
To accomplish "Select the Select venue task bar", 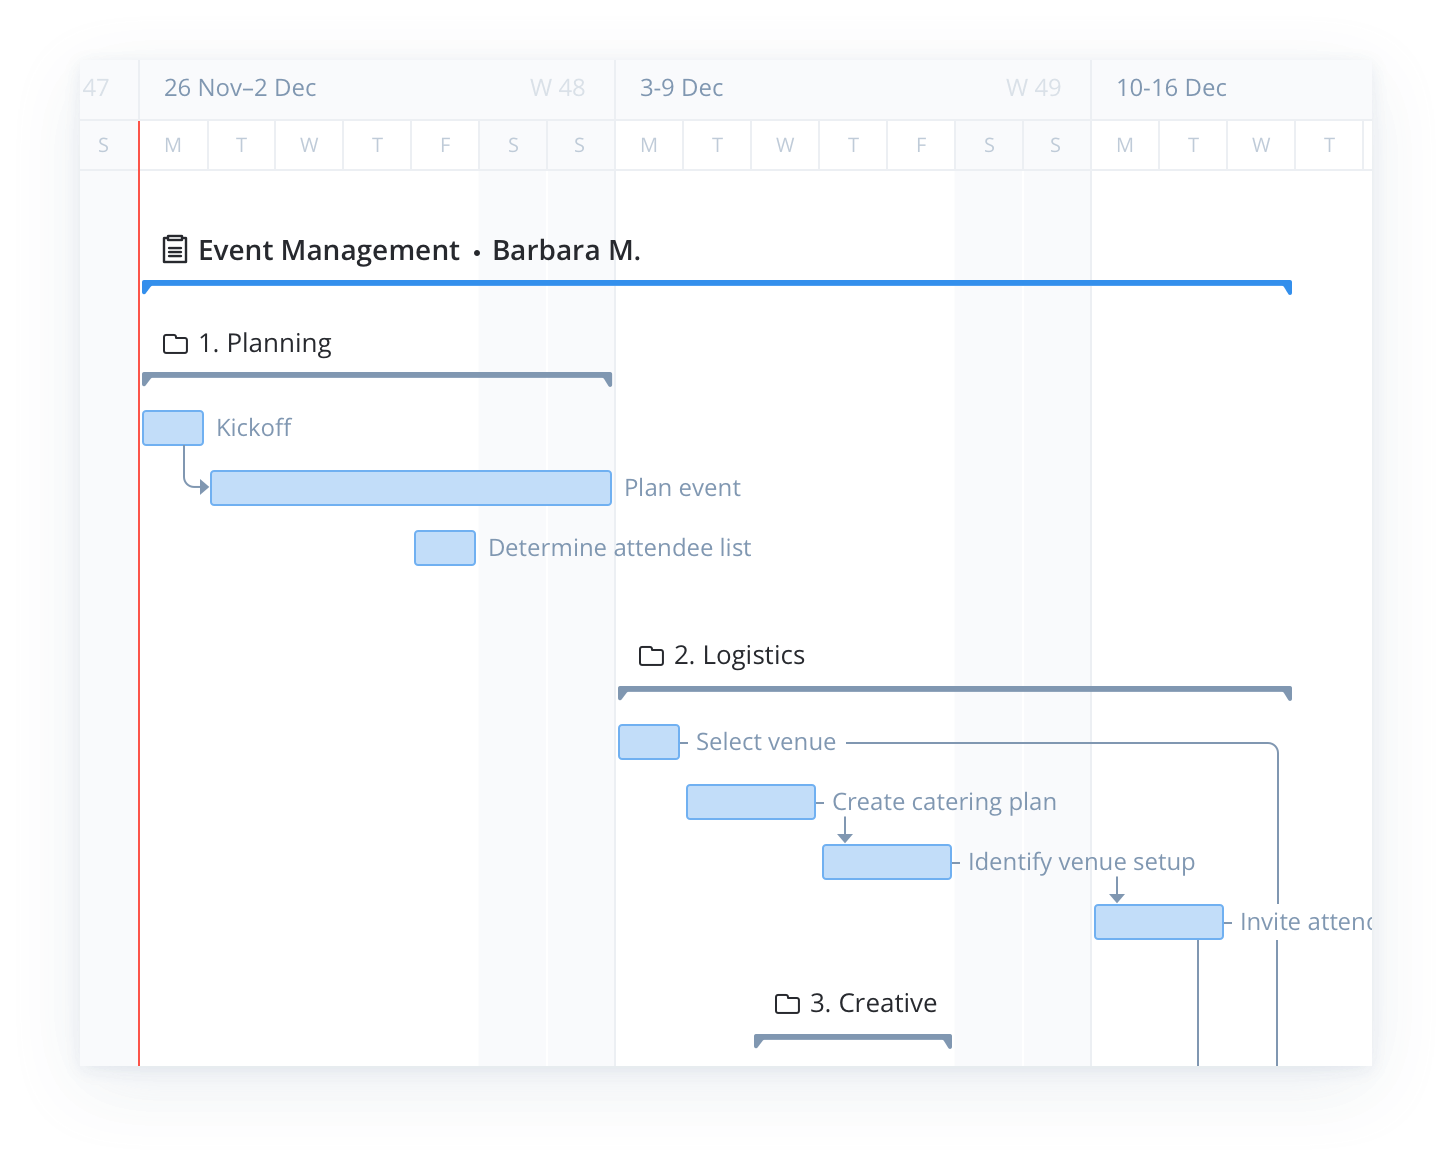I will [648, 741].
